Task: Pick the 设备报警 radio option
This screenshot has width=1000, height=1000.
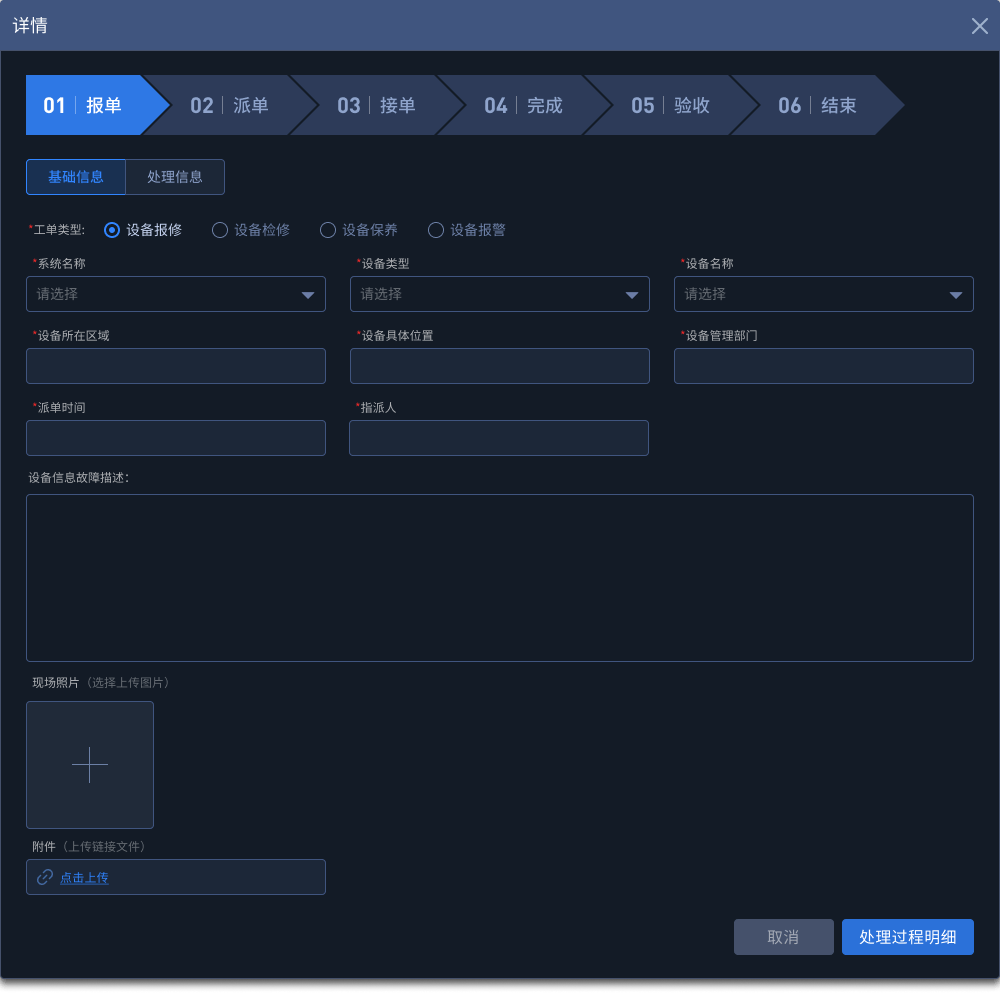Action: pos(436,230)
